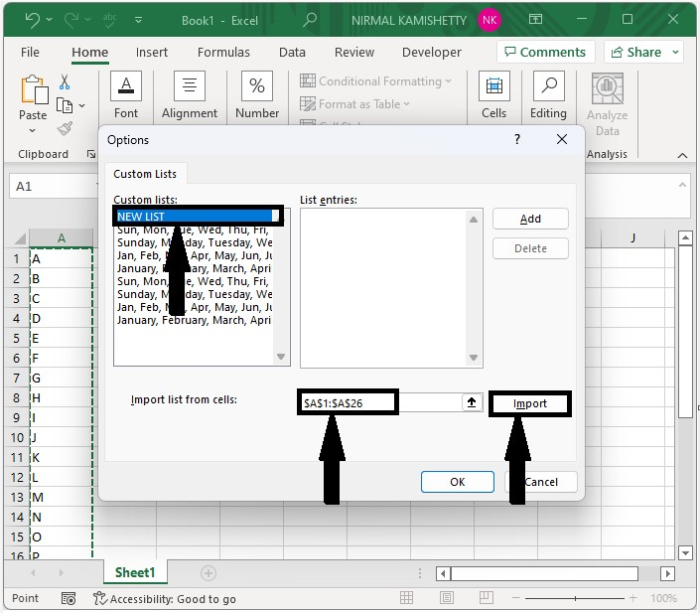The width and height of the screenshot is (700, 613).
Task: Click the Copy icon
Action: point(64,105)
